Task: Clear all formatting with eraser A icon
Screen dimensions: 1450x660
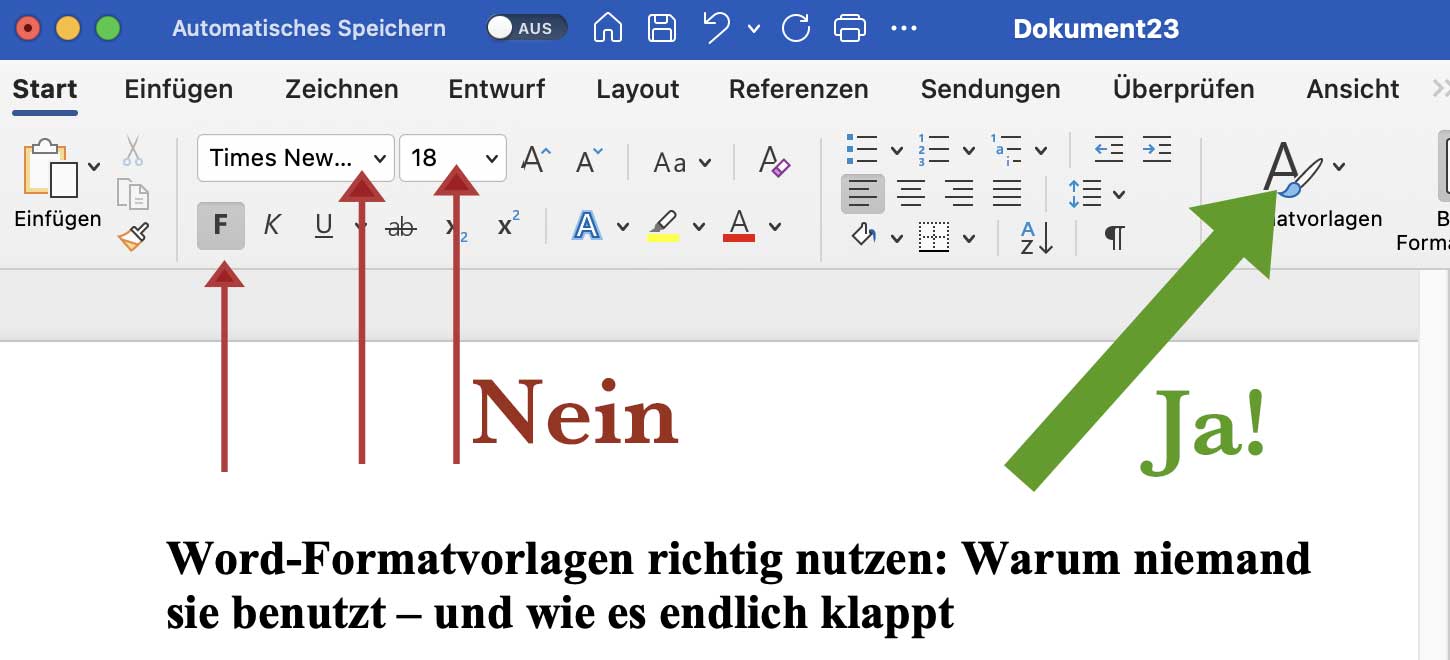Action: 774,160
